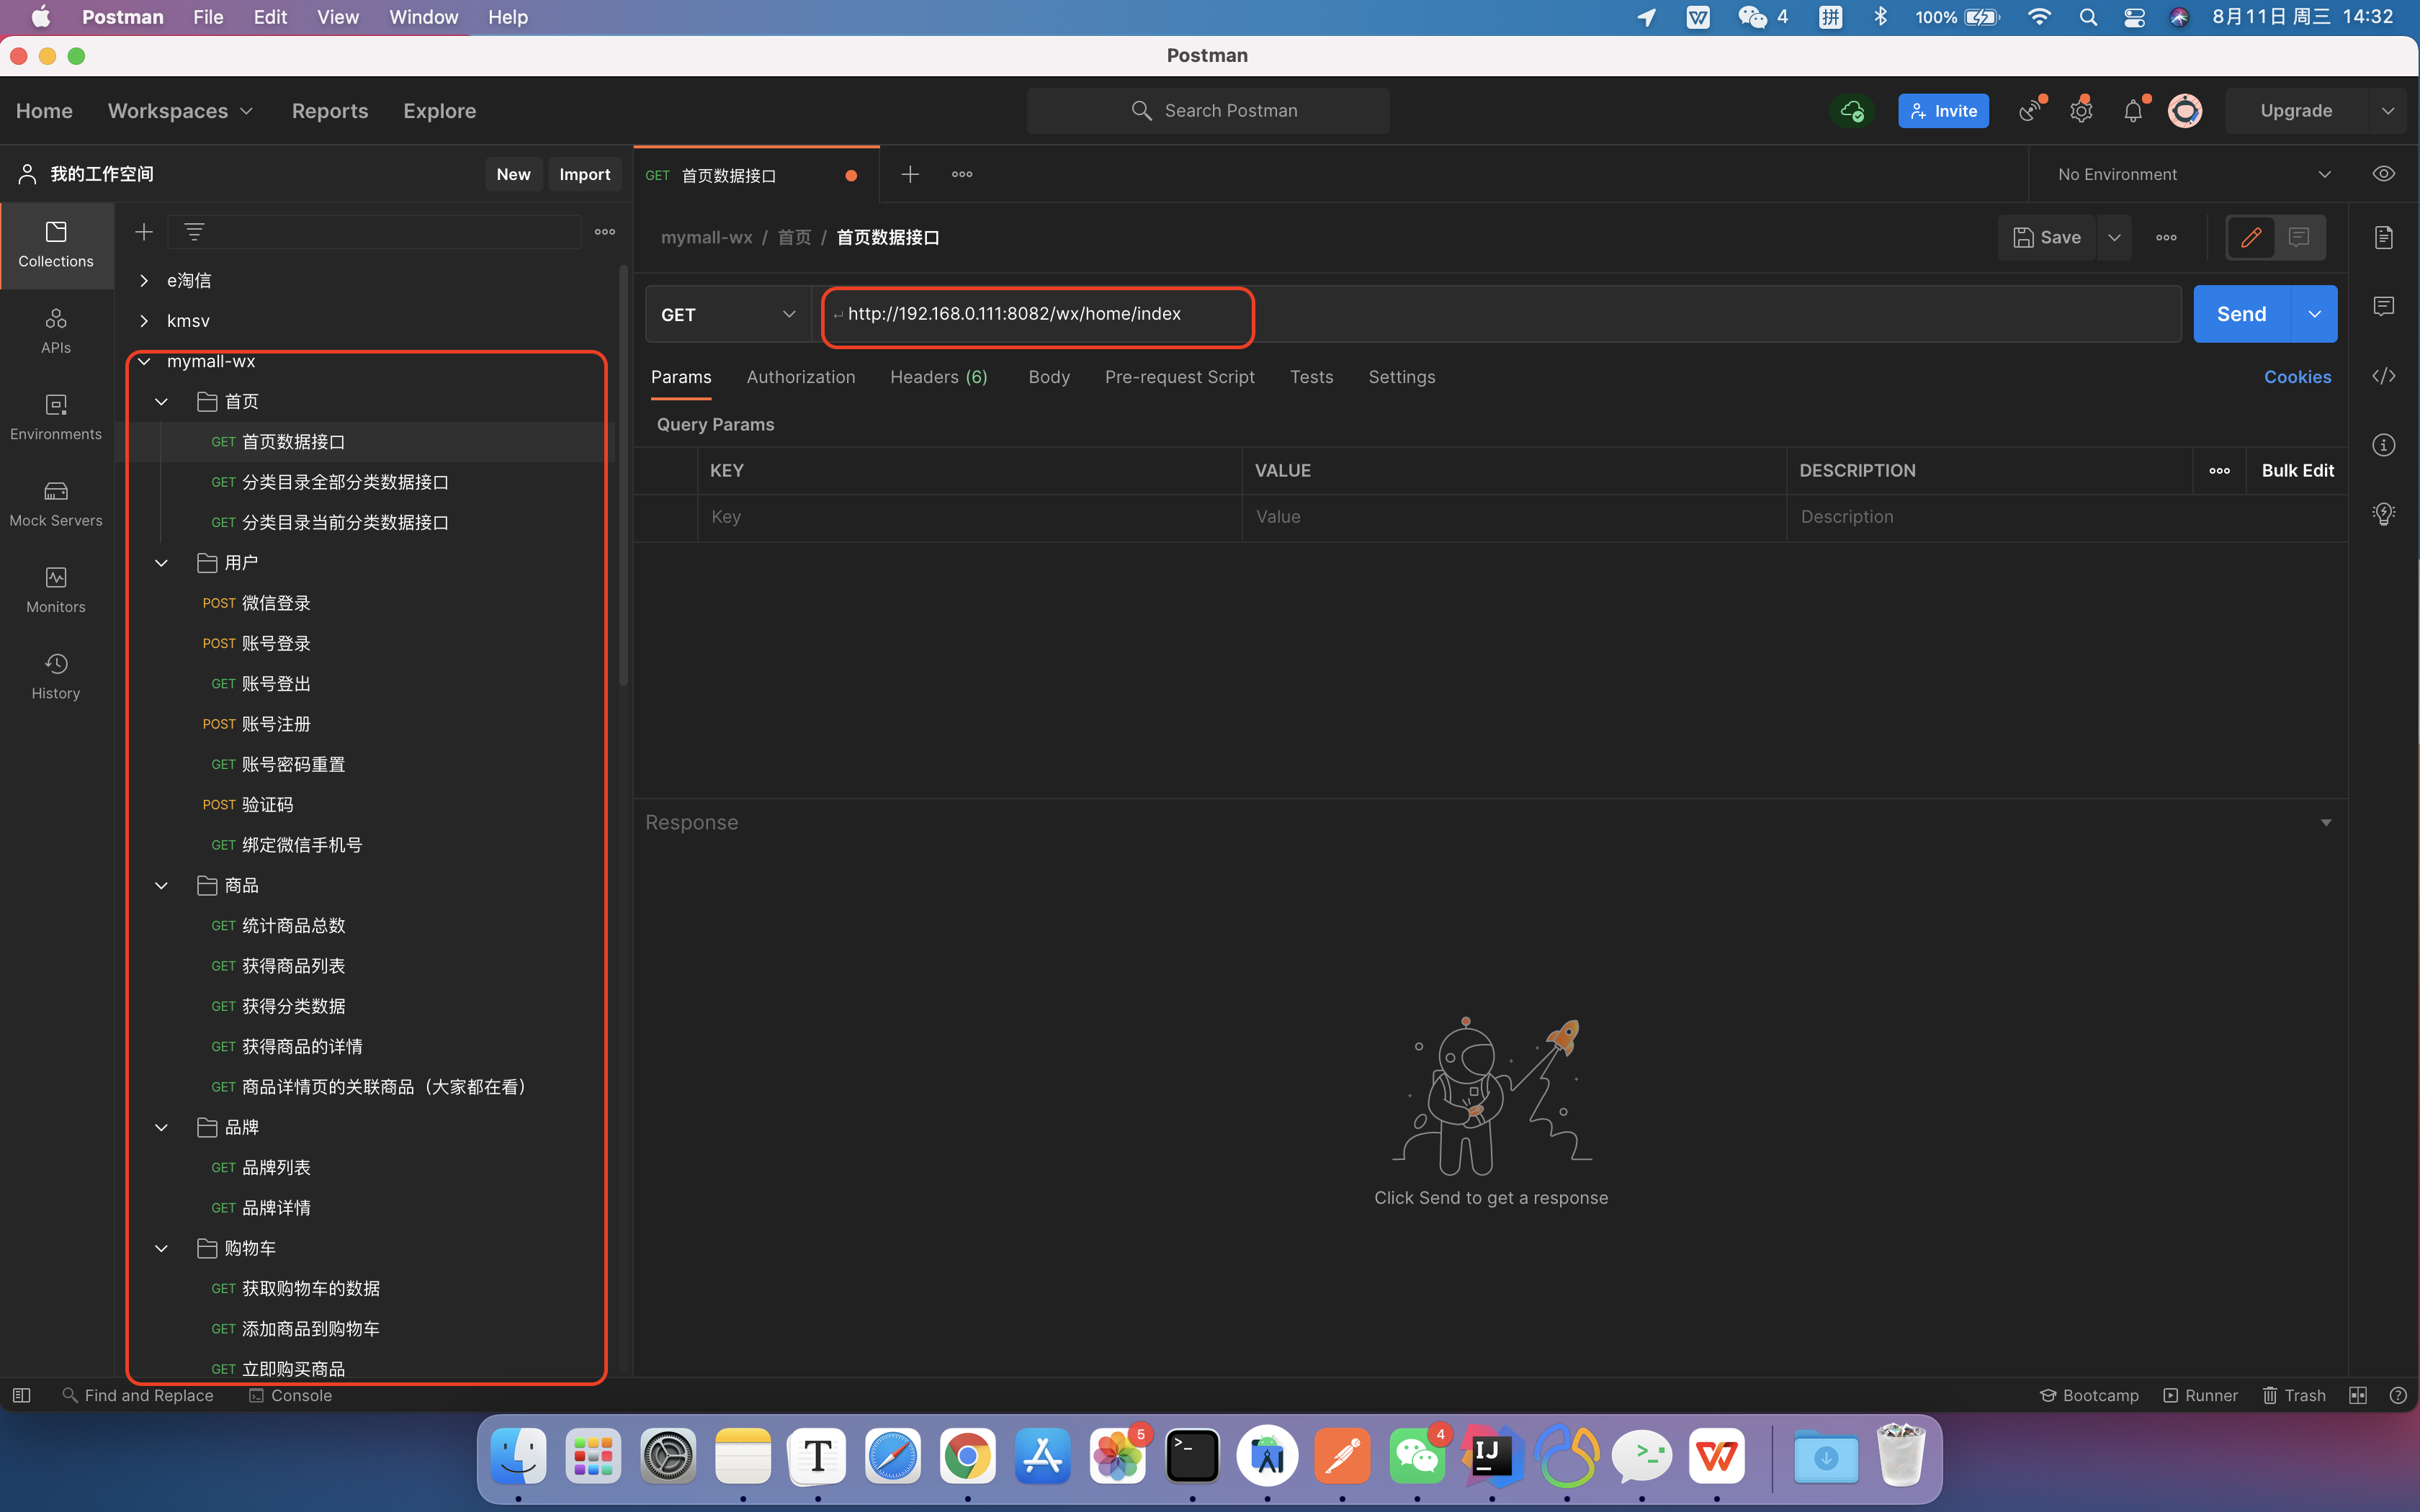Open the No Environment dropdown

2193,174
